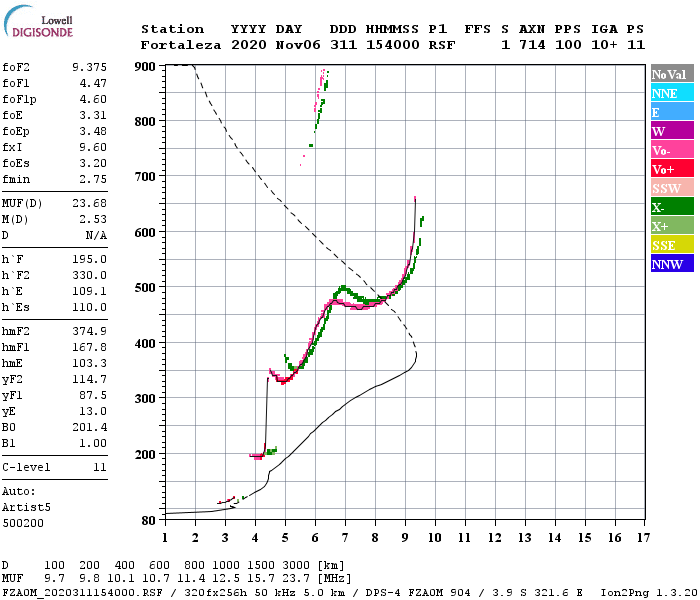
Task: Click the M(D) value 2.53
Action: point(93,219)
